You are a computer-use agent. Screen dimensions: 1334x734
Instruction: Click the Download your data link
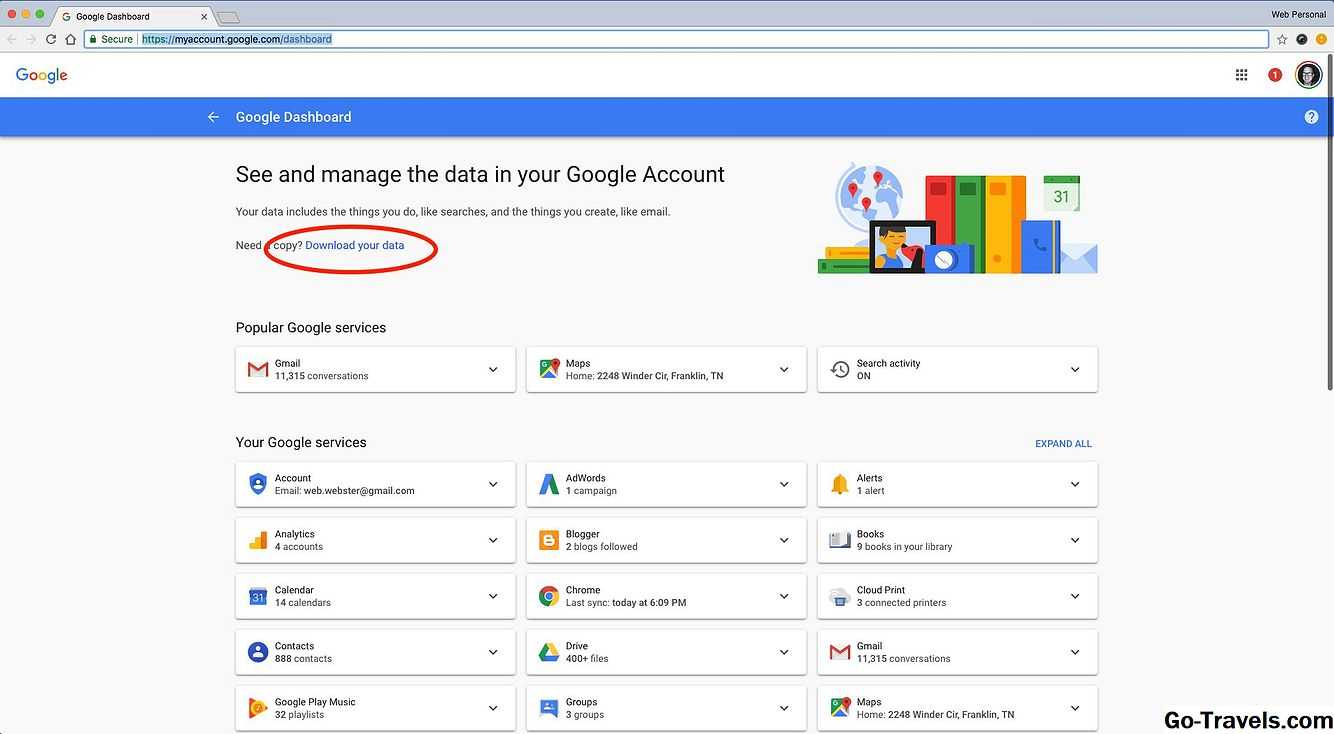pyautogui.click(x=355, y=245)
